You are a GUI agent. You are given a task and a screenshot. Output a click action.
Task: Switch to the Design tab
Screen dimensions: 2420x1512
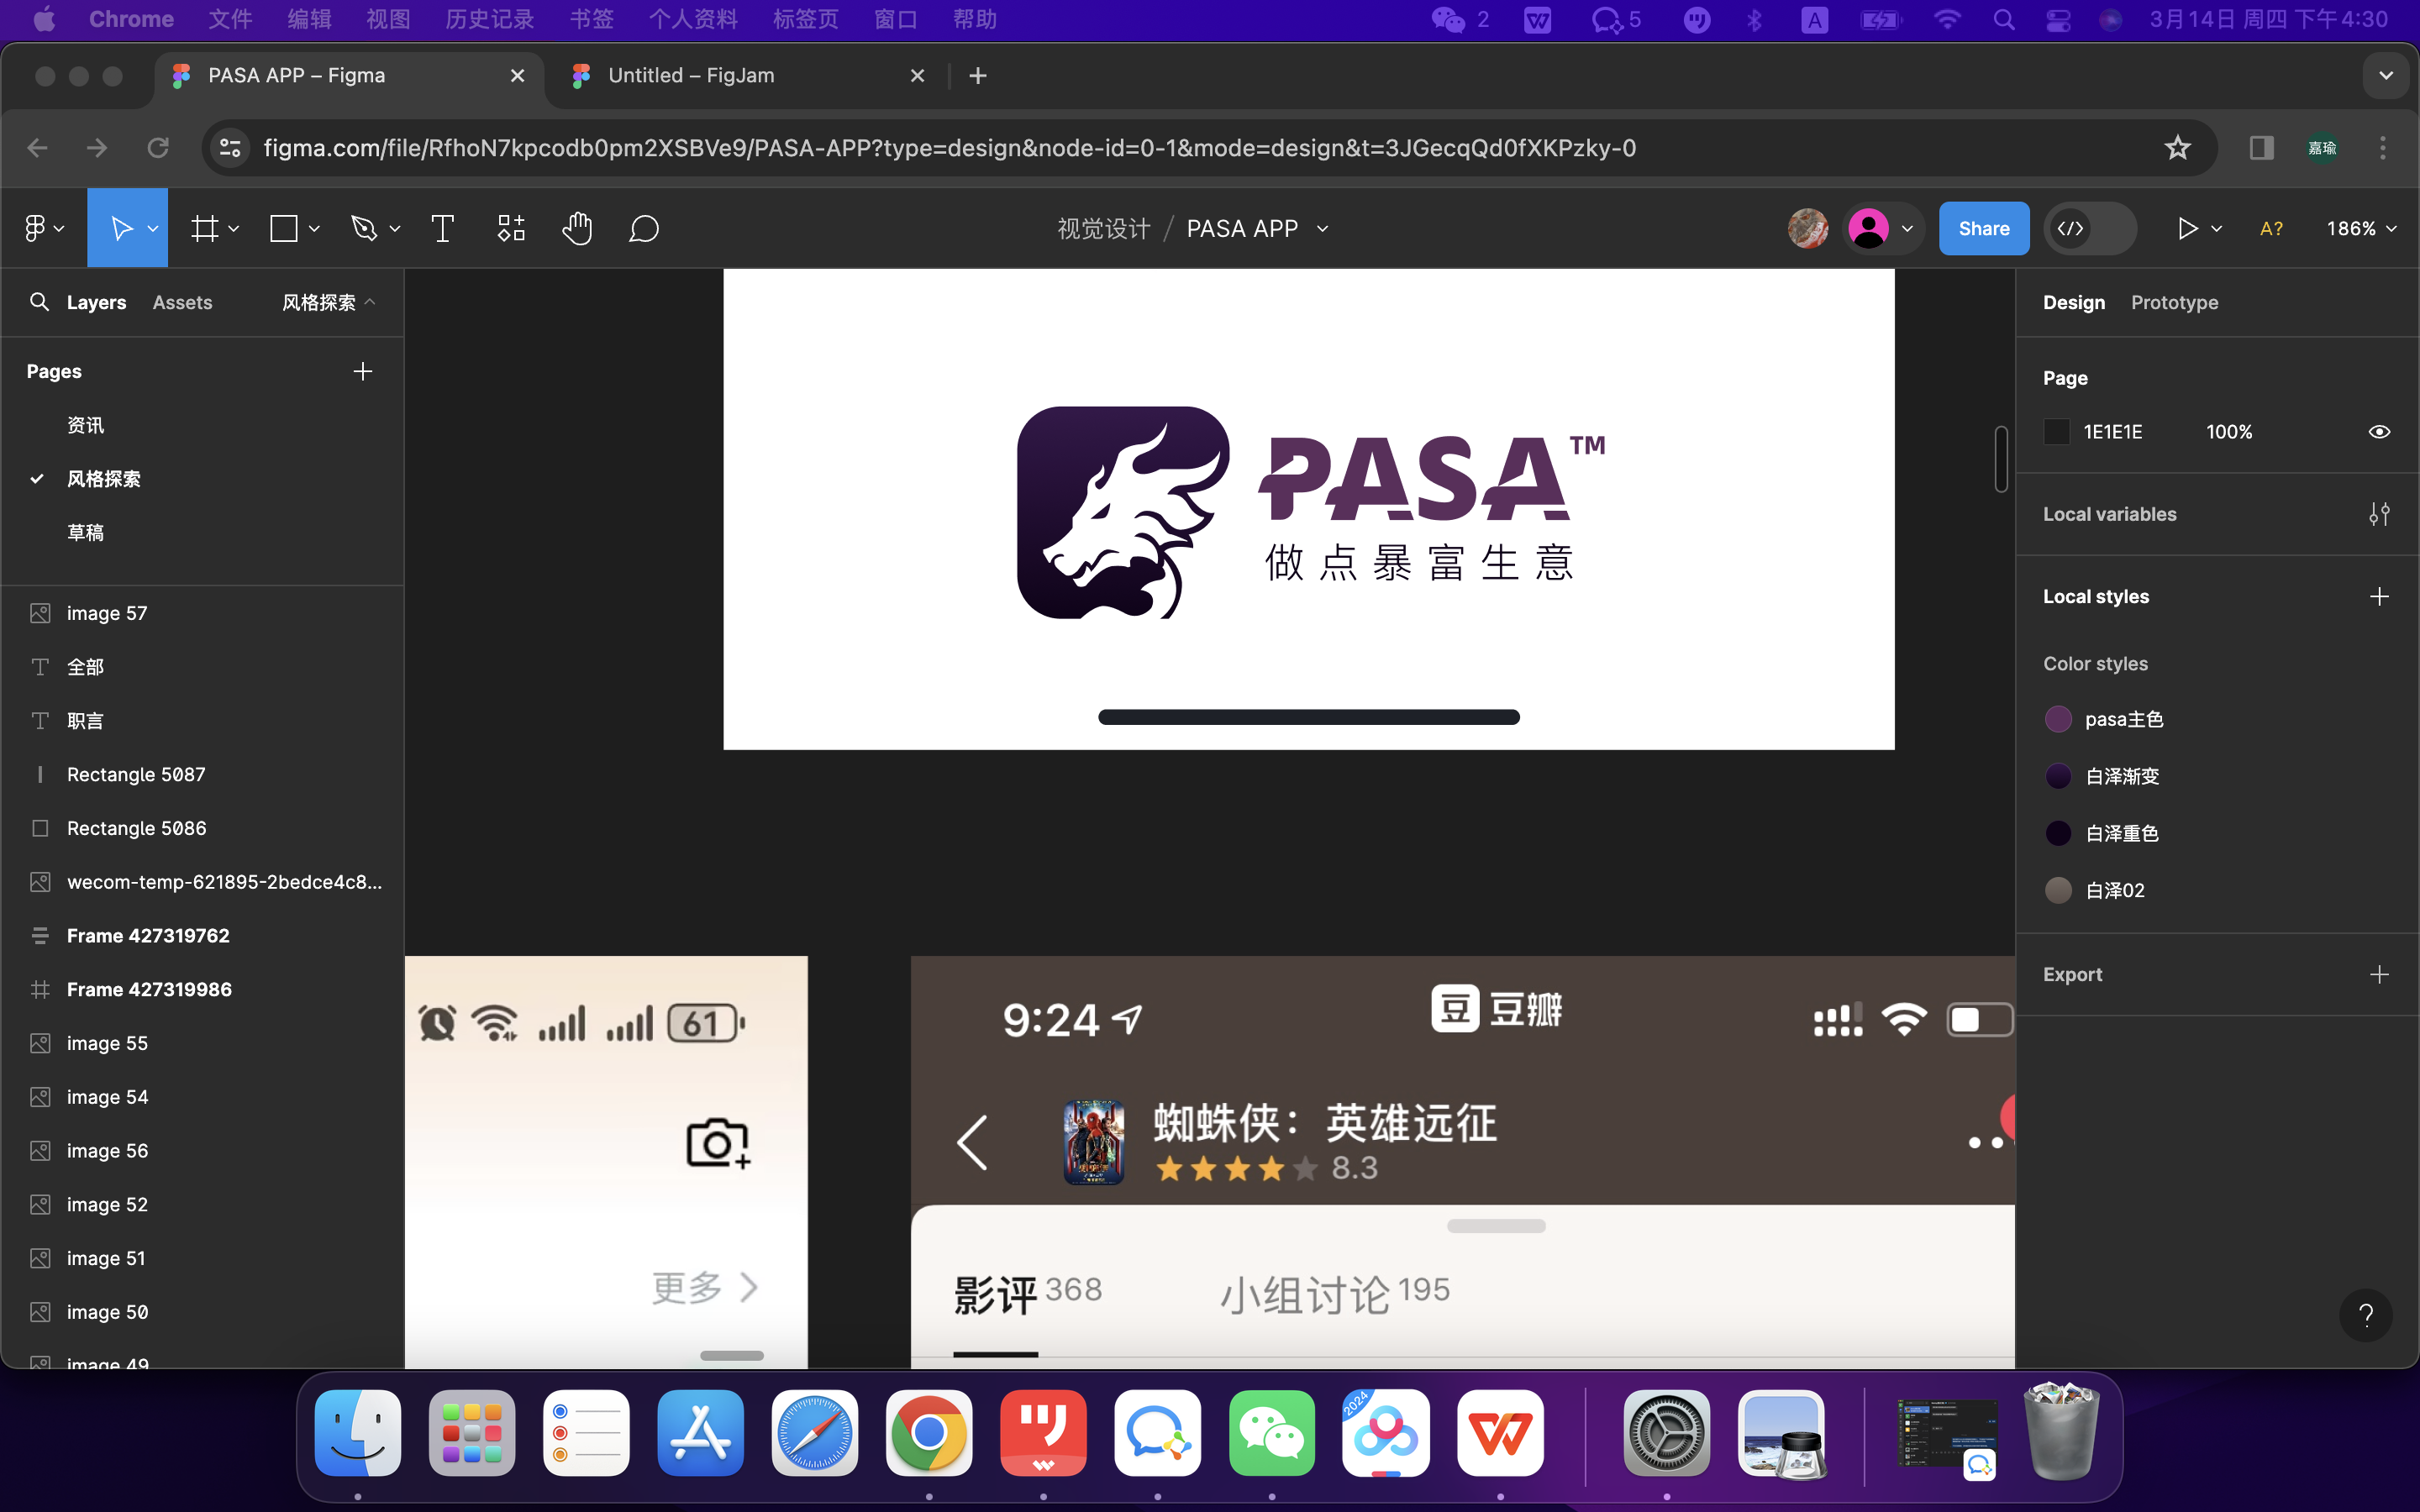click(x=2073, y=302)
